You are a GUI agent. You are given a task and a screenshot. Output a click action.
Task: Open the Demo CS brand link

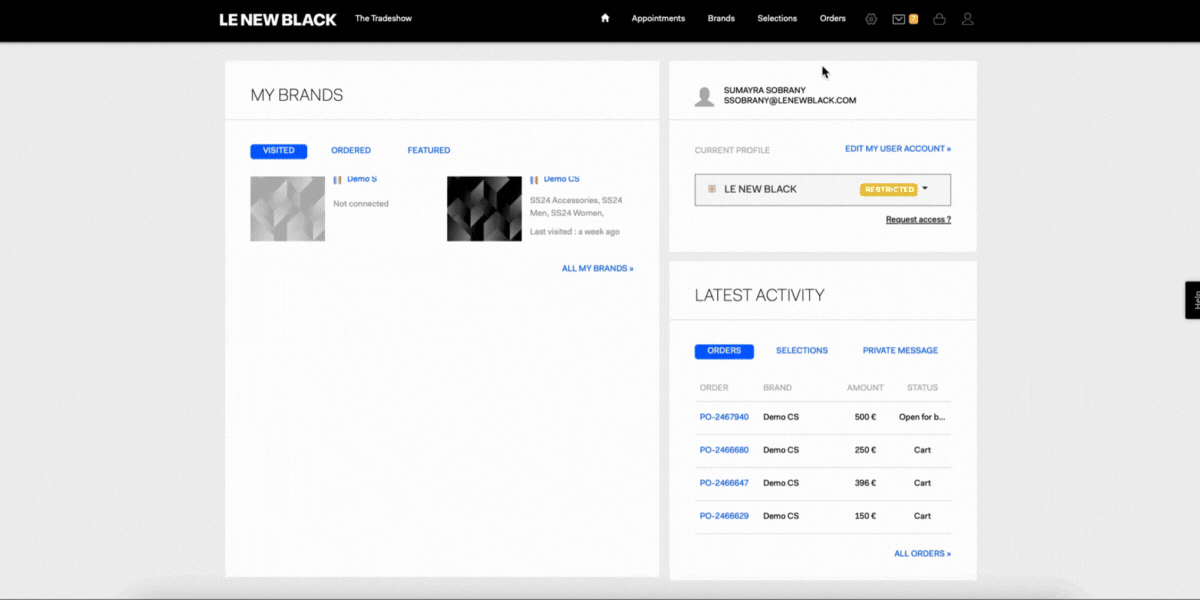click(561, 179)
